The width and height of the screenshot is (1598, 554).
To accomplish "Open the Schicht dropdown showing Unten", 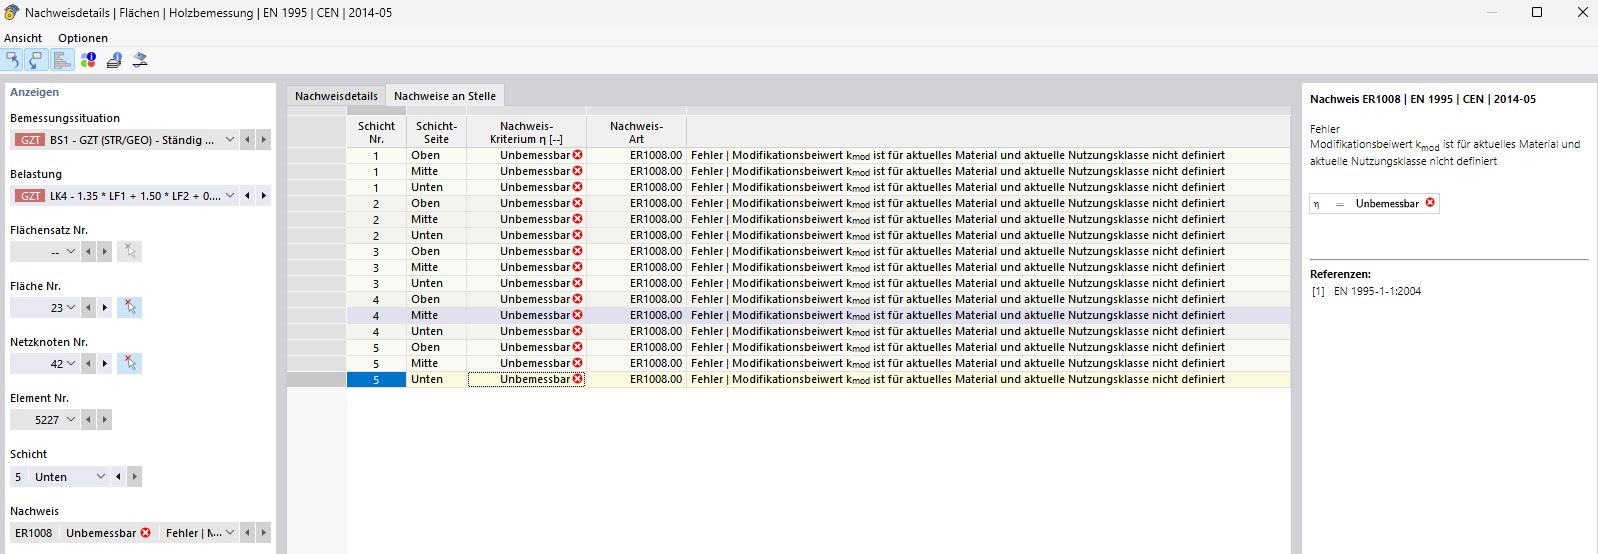I will tap(100, 477).
